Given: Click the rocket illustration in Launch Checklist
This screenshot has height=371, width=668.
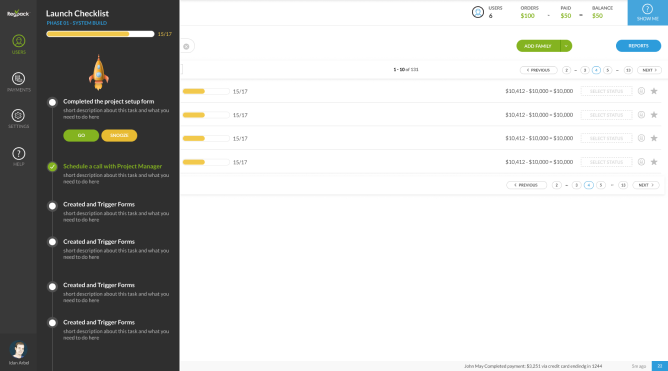Looking at the screenshot, I should pos(99,72).
